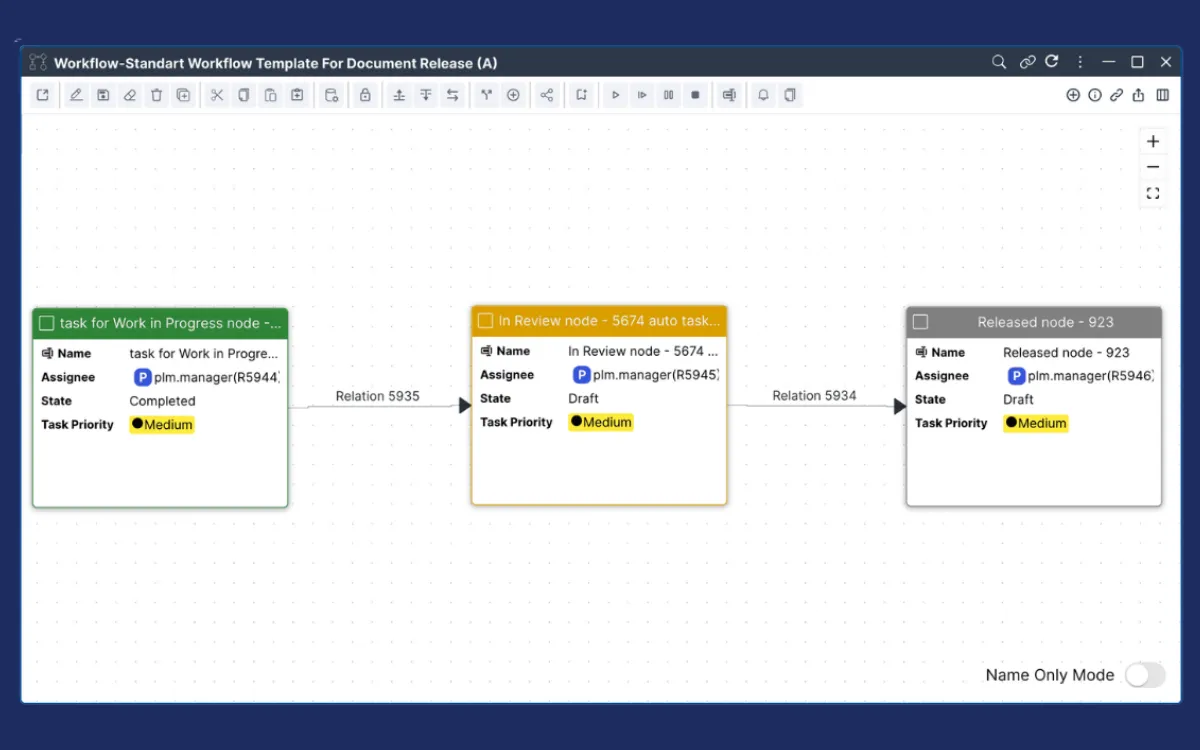Click the trash delete icon
1200x750 pixels.
tap(156, 95)
